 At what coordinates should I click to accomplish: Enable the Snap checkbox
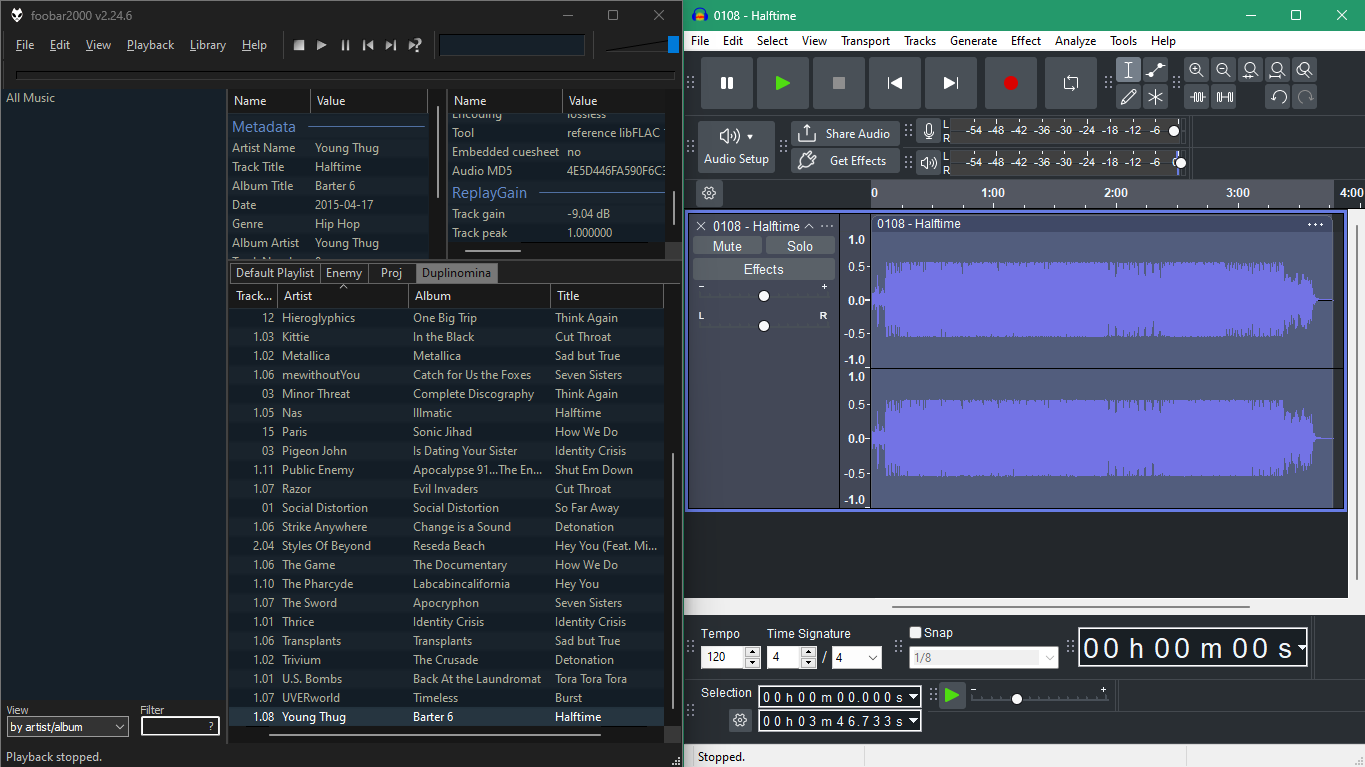915,632
